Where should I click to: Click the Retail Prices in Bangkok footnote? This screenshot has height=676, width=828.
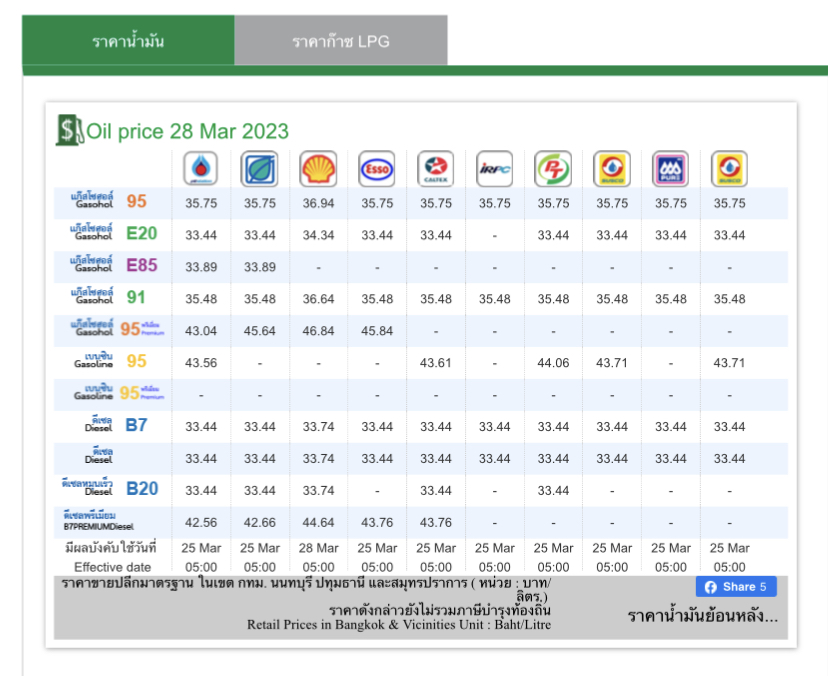click(x=399, y=624)
